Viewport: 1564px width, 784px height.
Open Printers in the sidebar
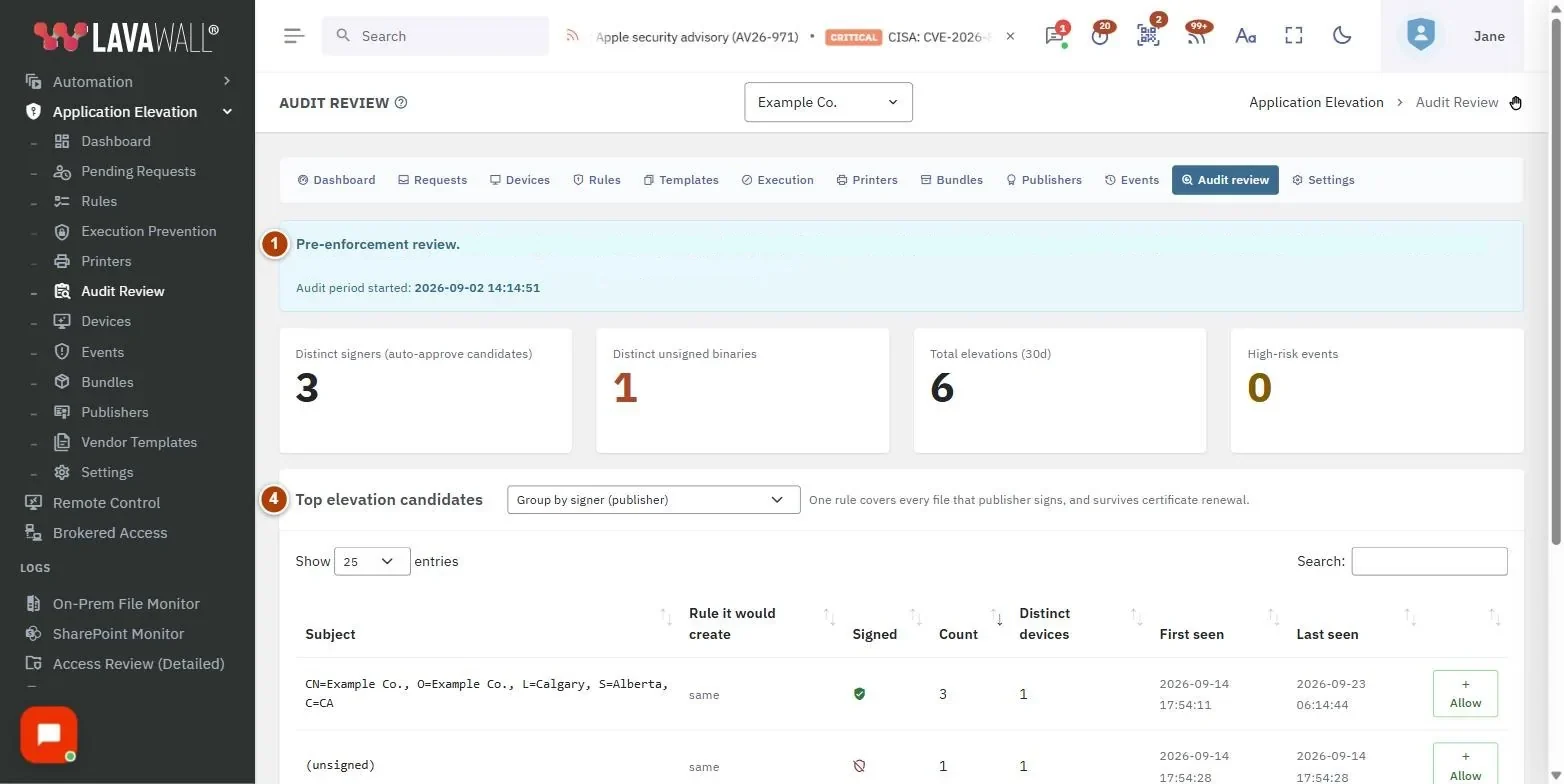[106, 261]
